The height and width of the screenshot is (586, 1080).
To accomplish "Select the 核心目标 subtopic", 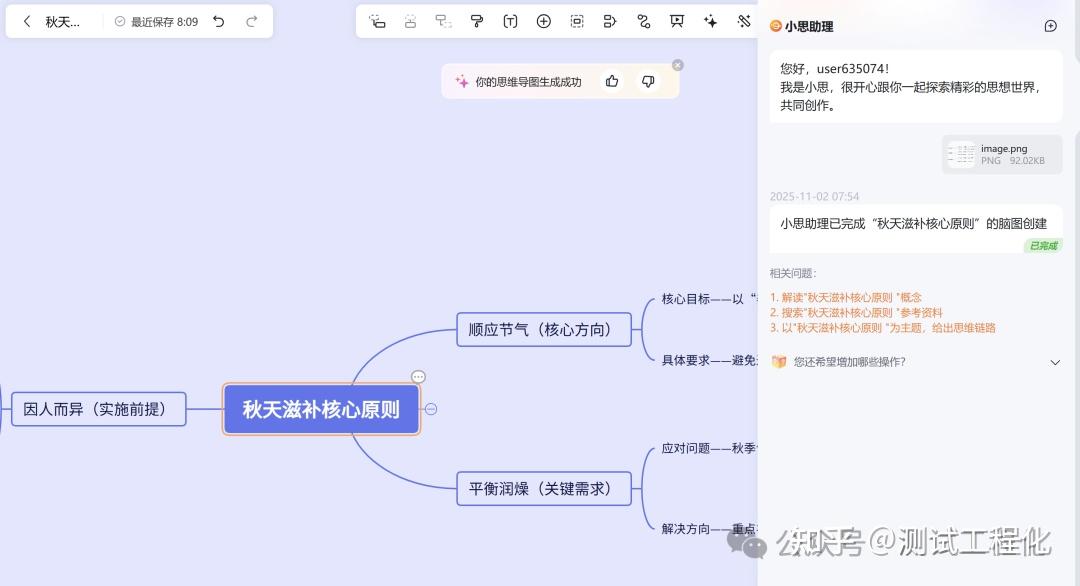I will (x=709, y=299).
